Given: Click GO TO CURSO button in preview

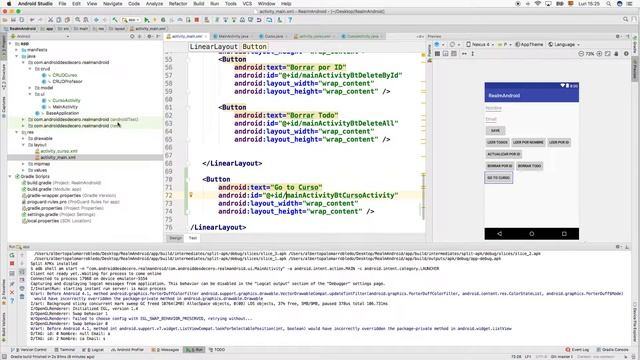Looking at the screenshot, I should [498, 178].
